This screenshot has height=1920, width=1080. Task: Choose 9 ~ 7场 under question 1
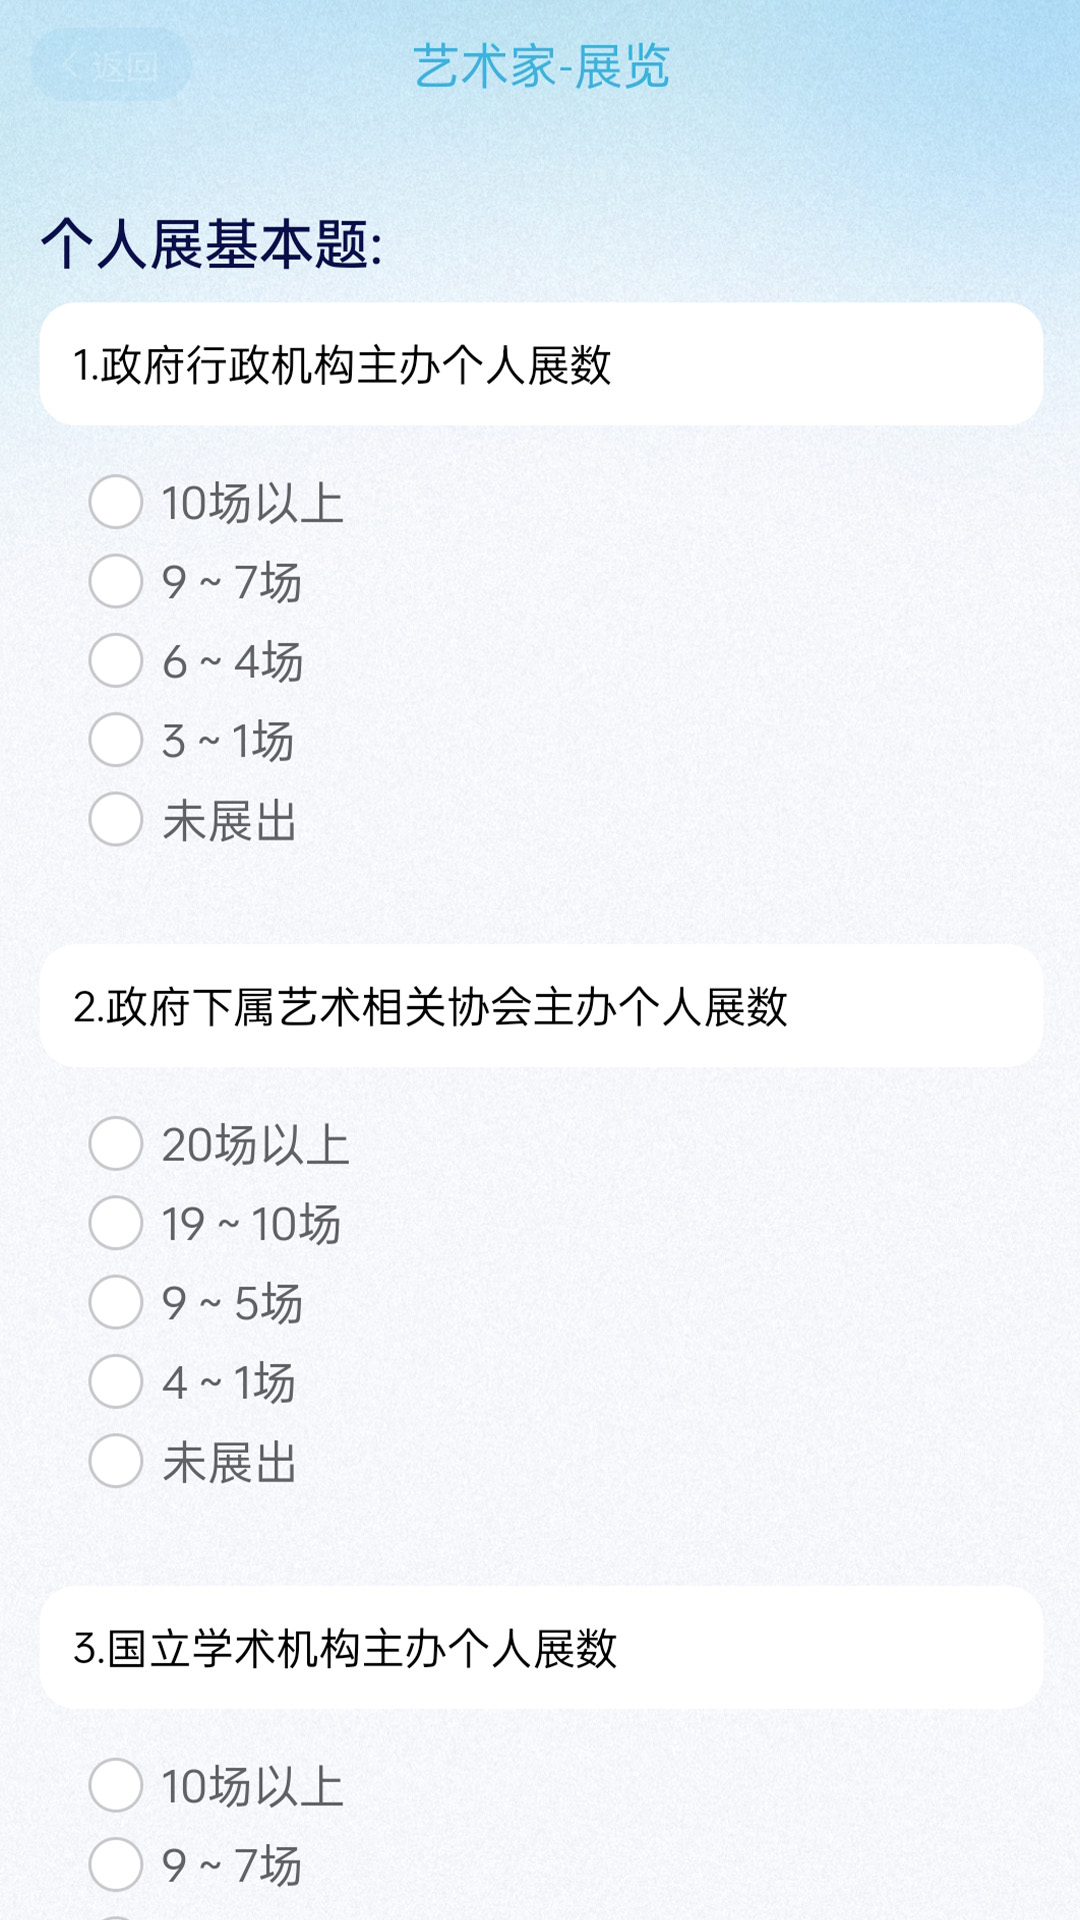(x=116, y=582)
